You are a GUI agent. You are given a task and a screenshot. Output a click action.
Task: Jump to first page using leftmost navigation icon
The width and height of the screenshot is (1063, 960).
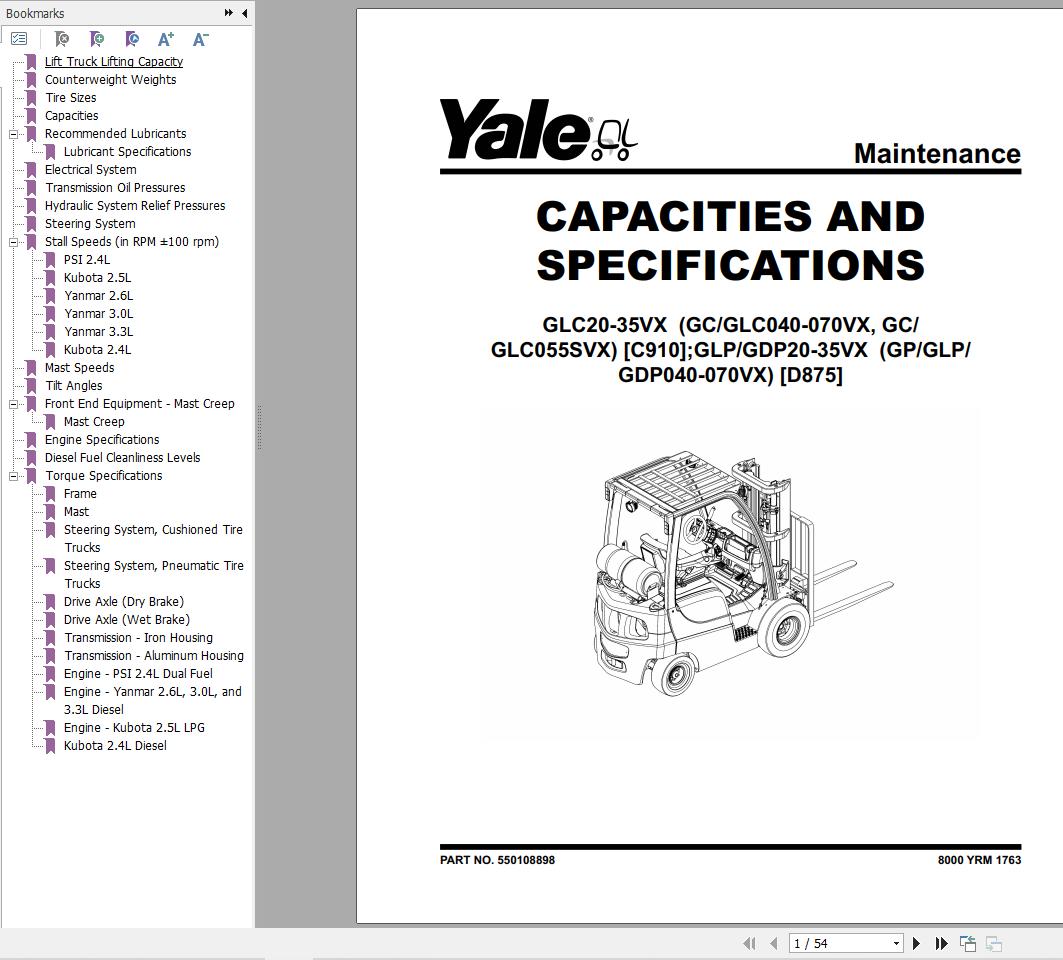(750, 943)
